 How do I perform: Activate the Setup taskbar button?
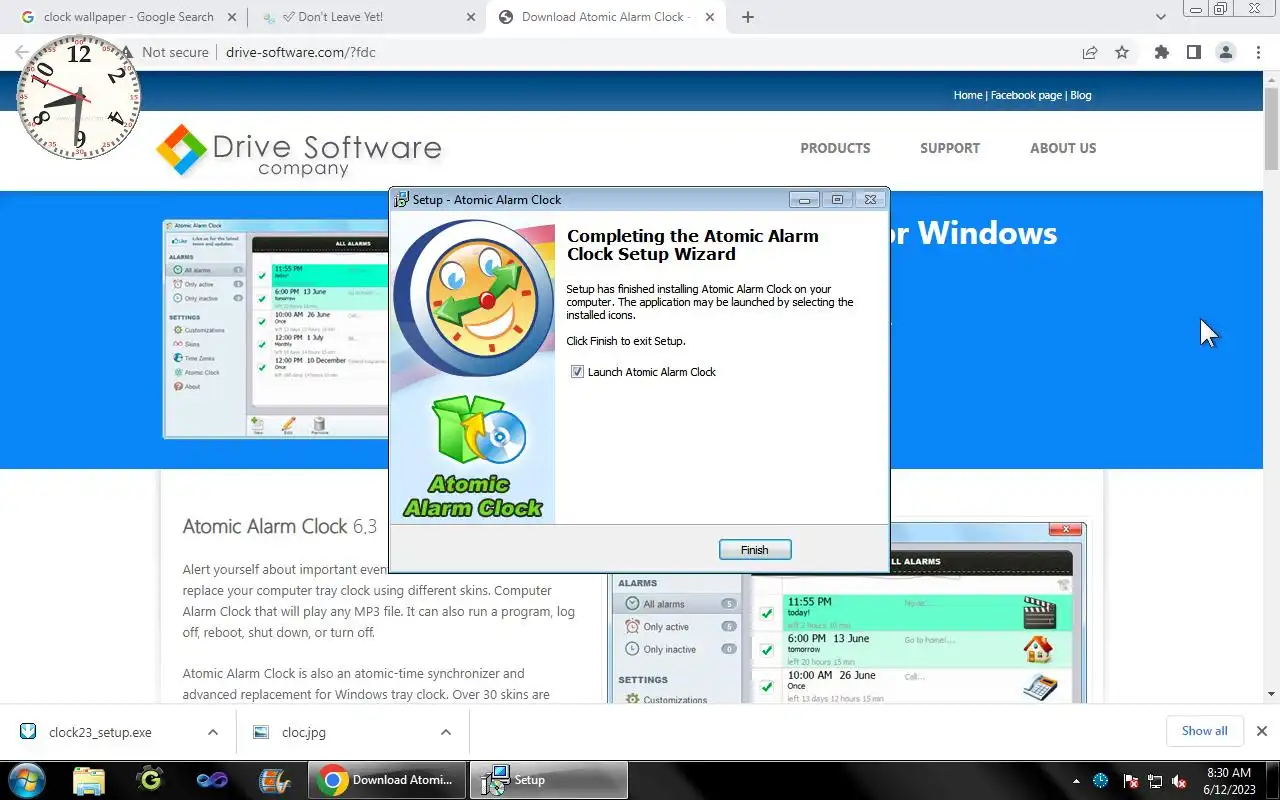click(550, 780)
